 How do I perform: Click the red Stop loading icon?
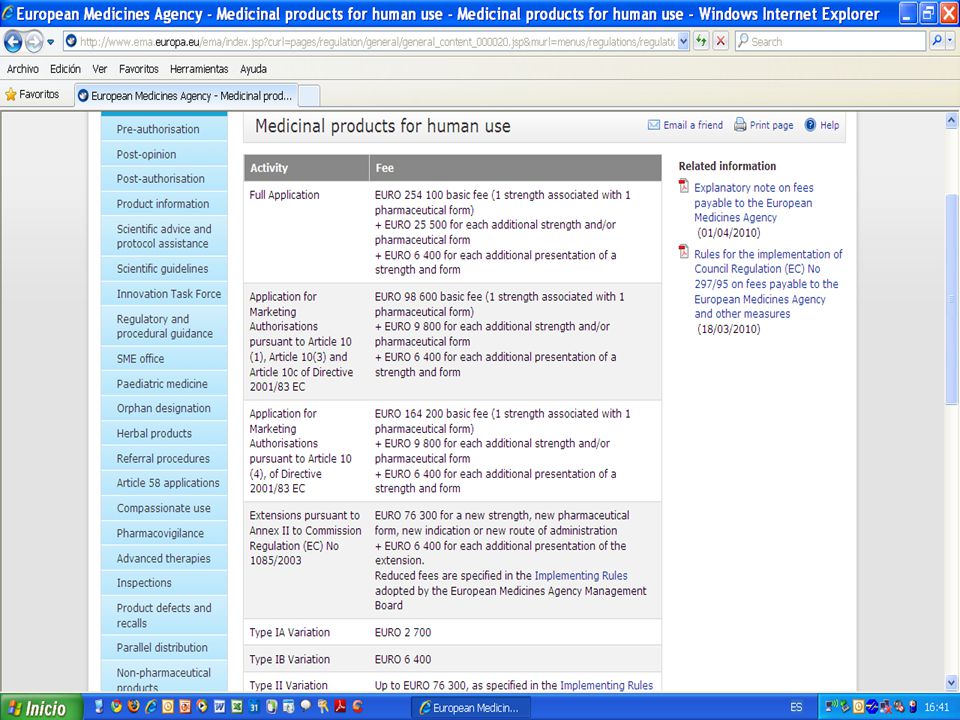721,42
